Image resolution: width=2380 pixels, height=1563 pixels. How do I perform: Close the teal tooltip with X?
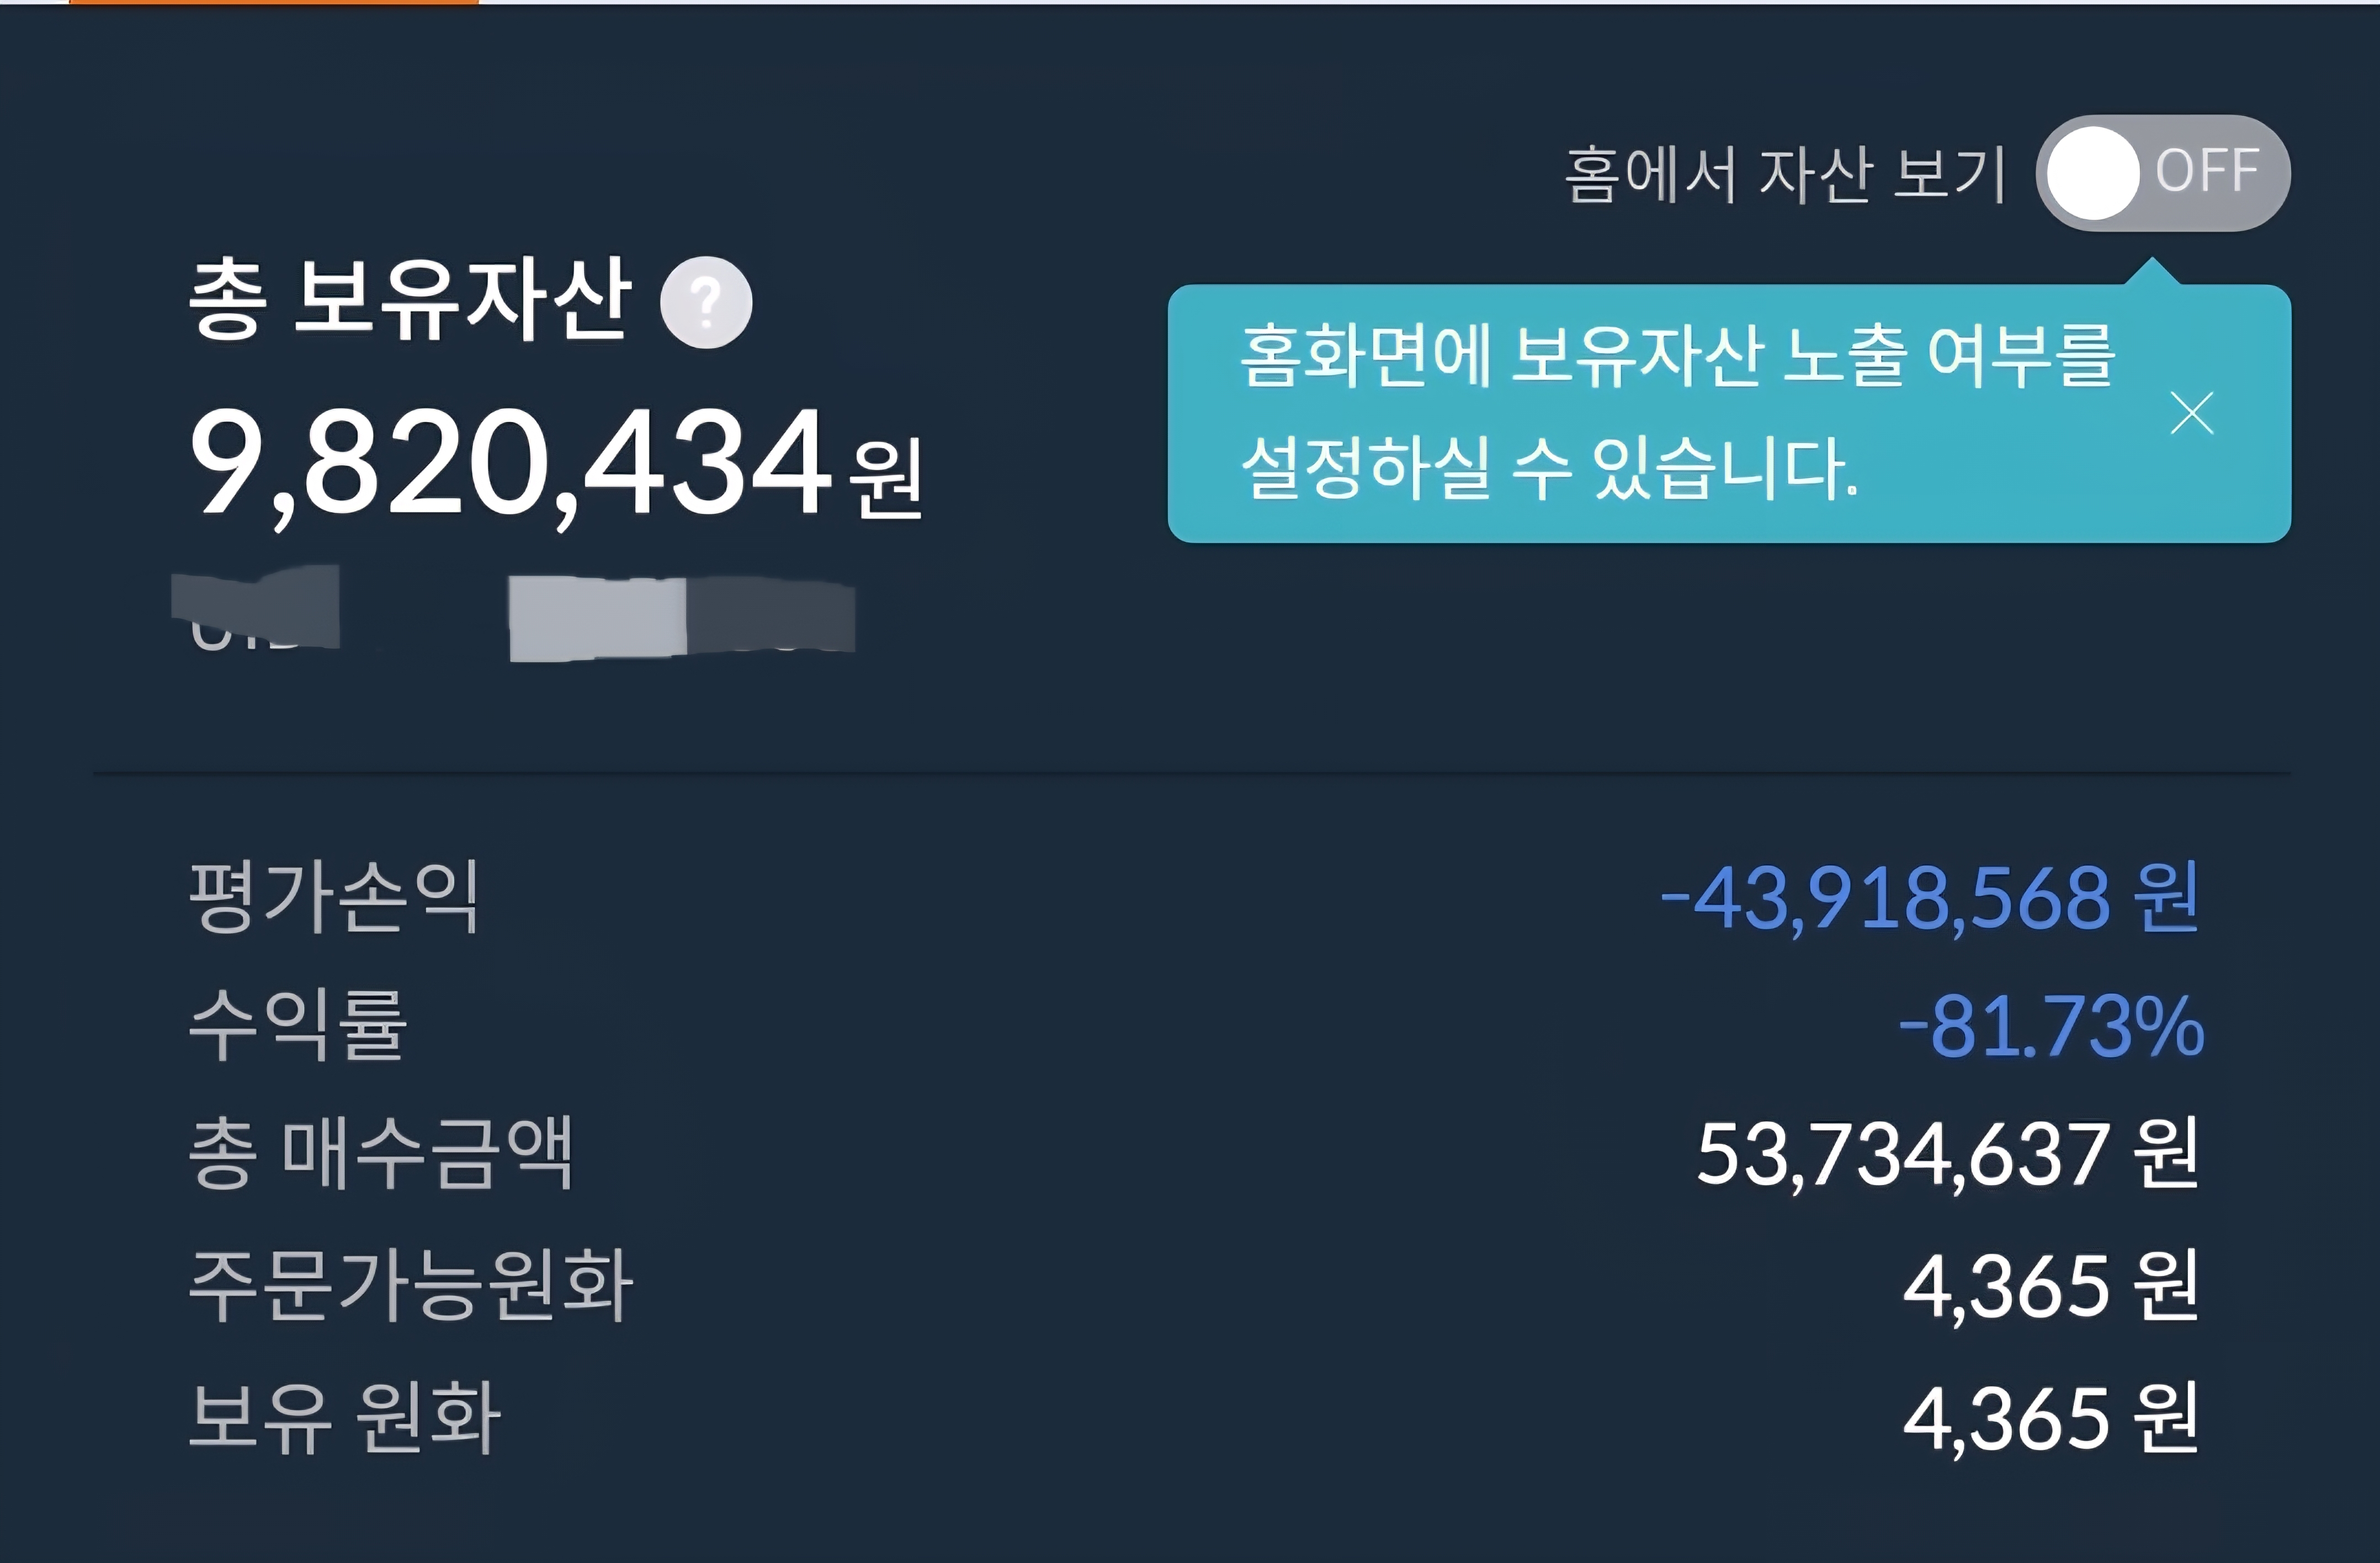(2192, 413)
